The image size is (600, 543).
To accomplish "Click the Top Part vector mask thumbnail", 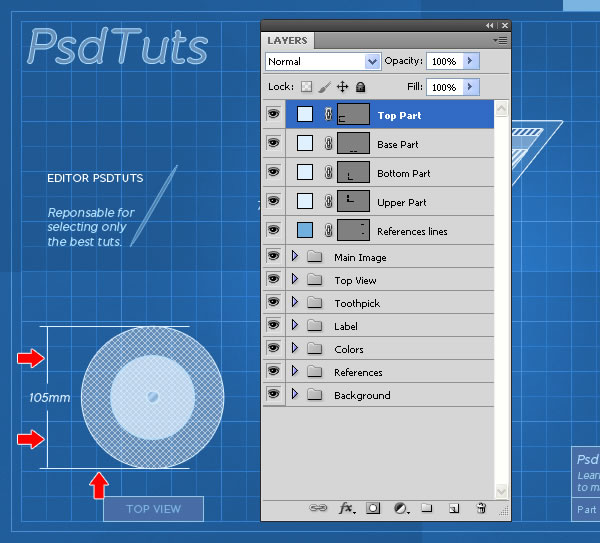I will pyautogui.click(x=353, y=114).
